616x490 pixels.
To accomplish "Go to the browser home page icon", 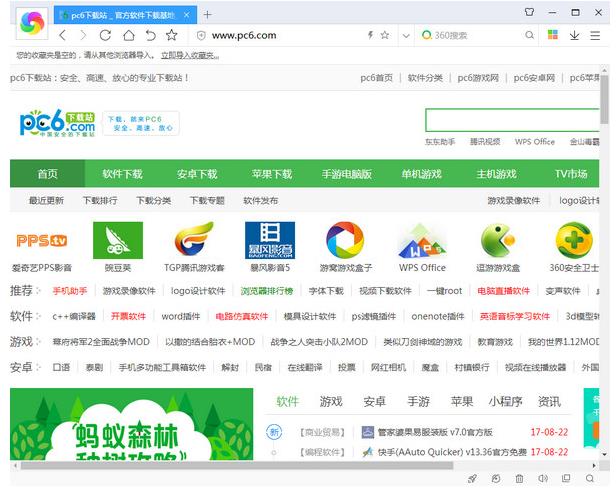I will 127,35.
